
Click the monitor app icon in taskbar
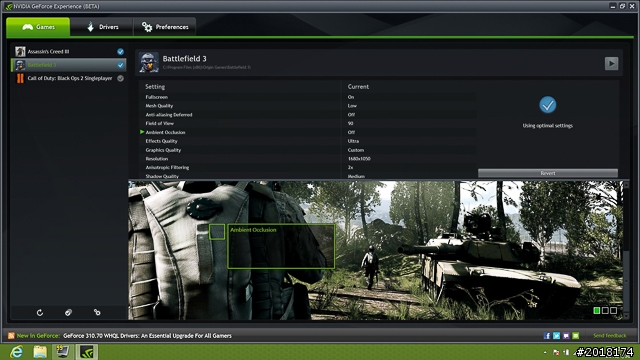[63, 352]
